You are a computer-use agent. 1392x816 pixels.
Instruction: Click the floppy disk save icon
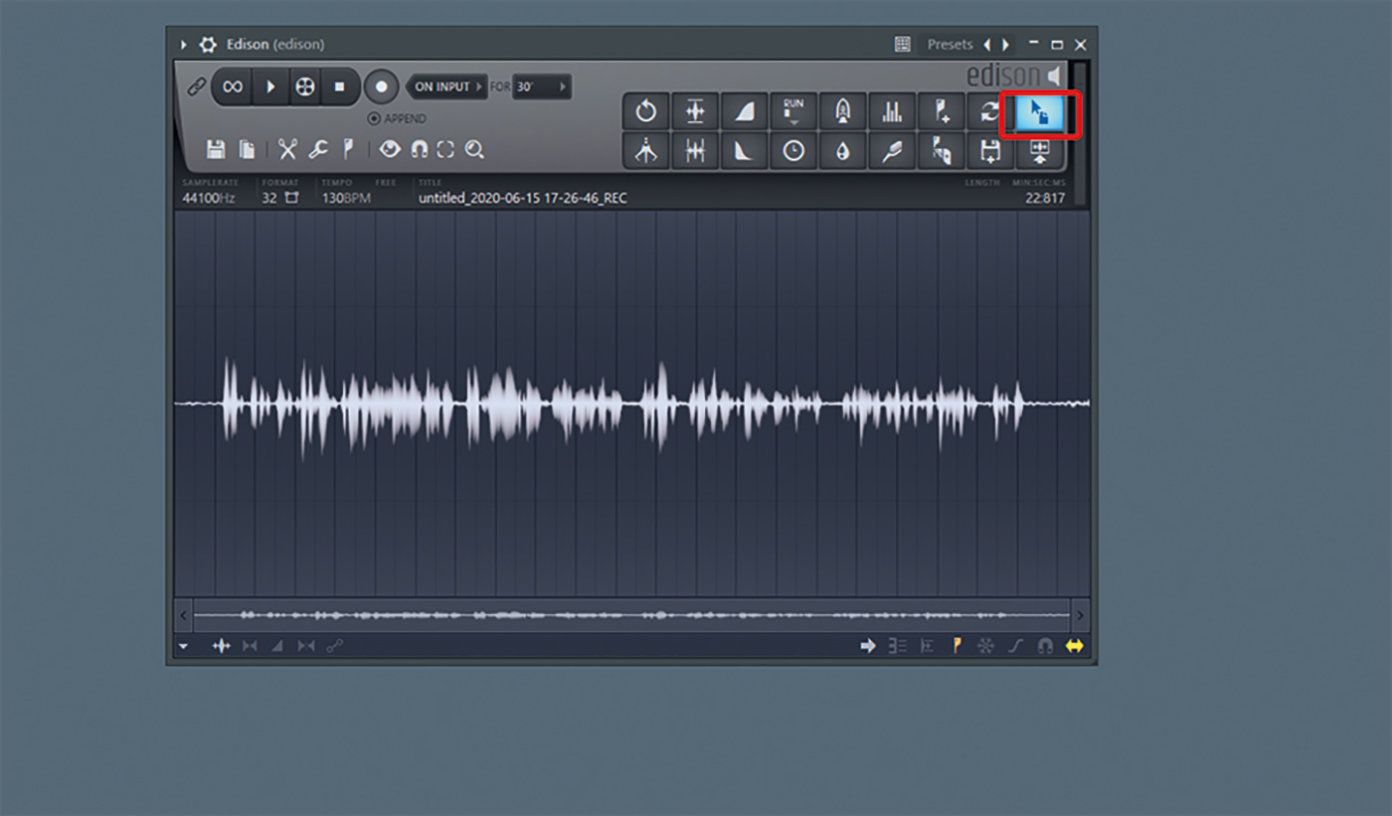point(215,150)
